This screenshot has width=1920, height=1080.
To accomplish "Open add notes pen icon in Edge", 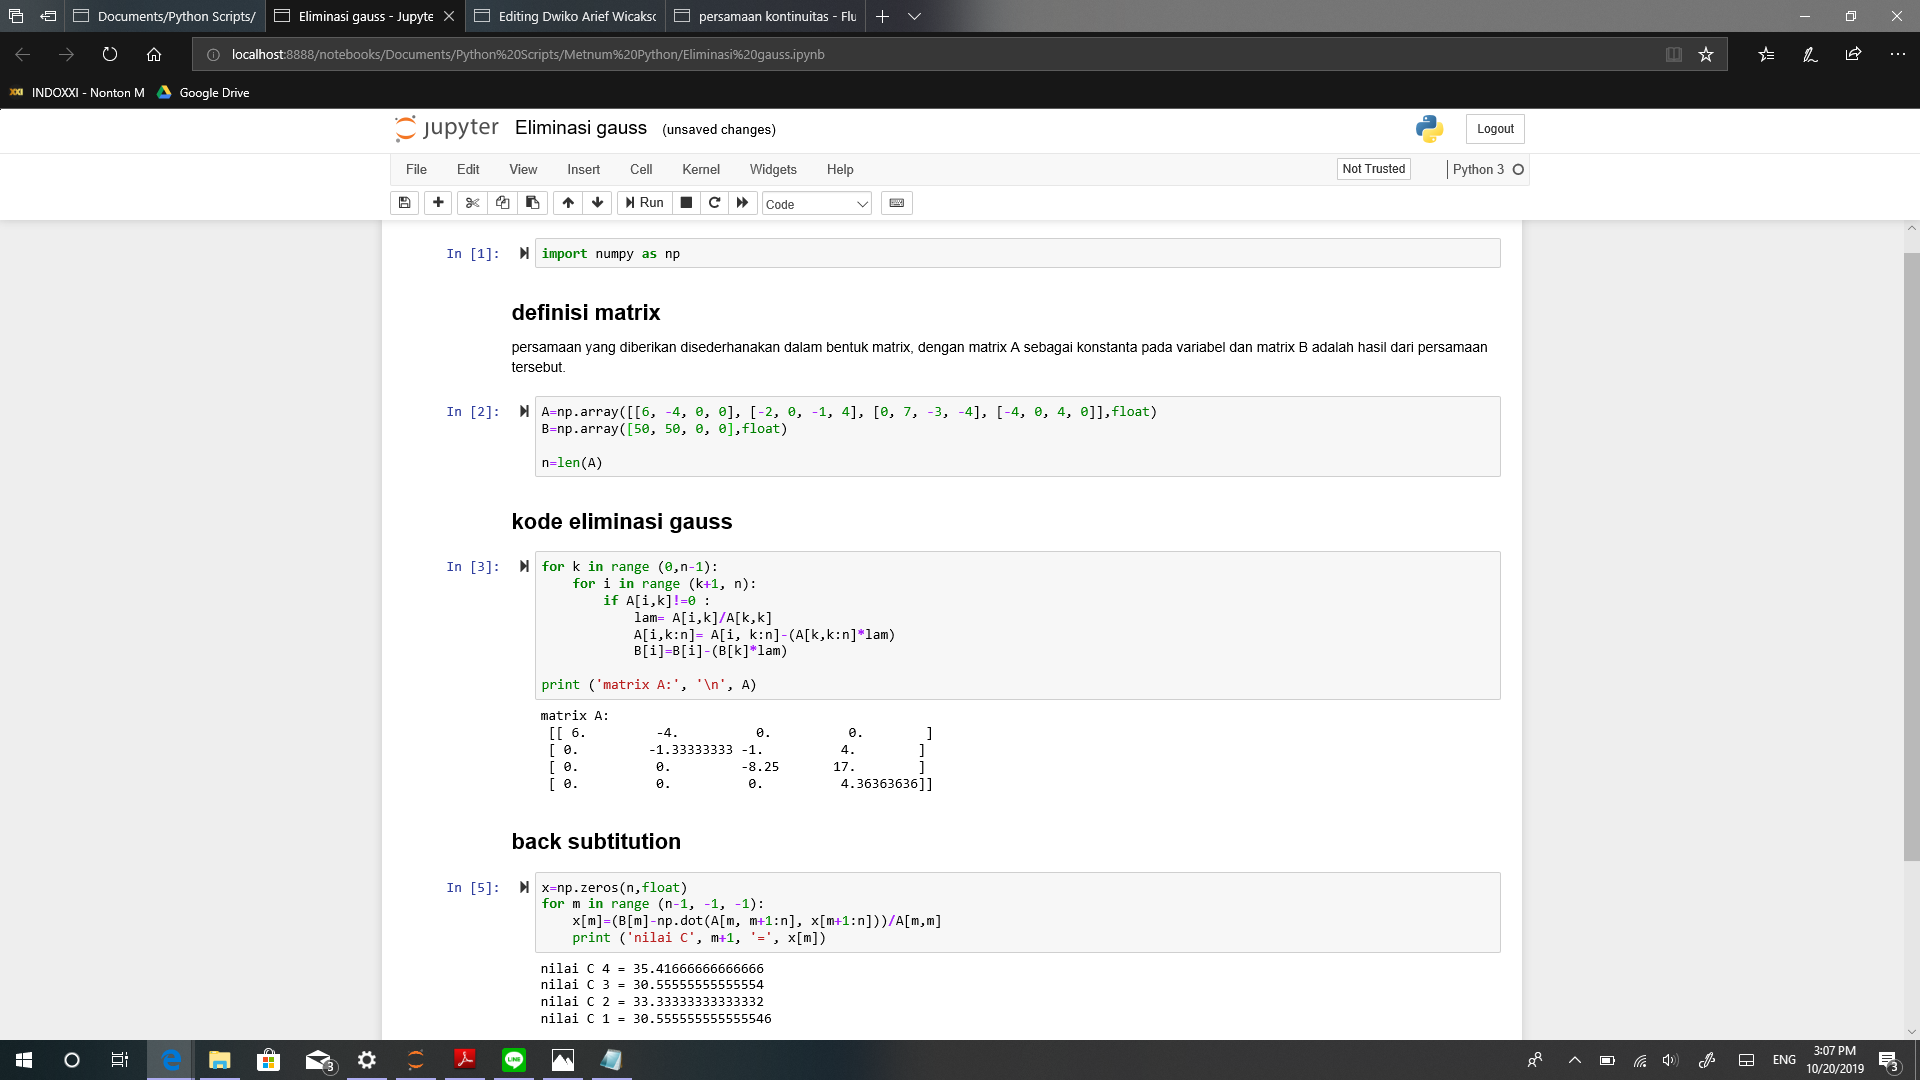I will [x=1810, y=54].
